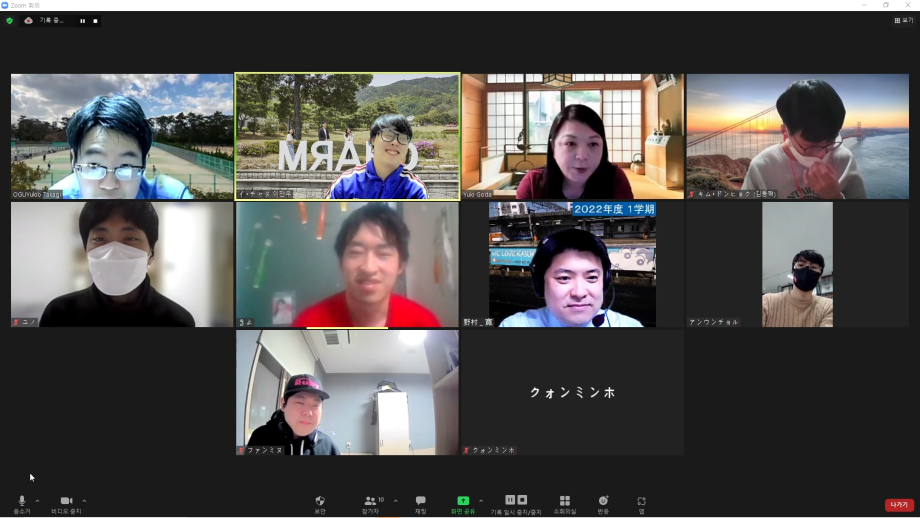
Task: Click pause/stop recording in bottom toolbar
Action: pos(516,502)
